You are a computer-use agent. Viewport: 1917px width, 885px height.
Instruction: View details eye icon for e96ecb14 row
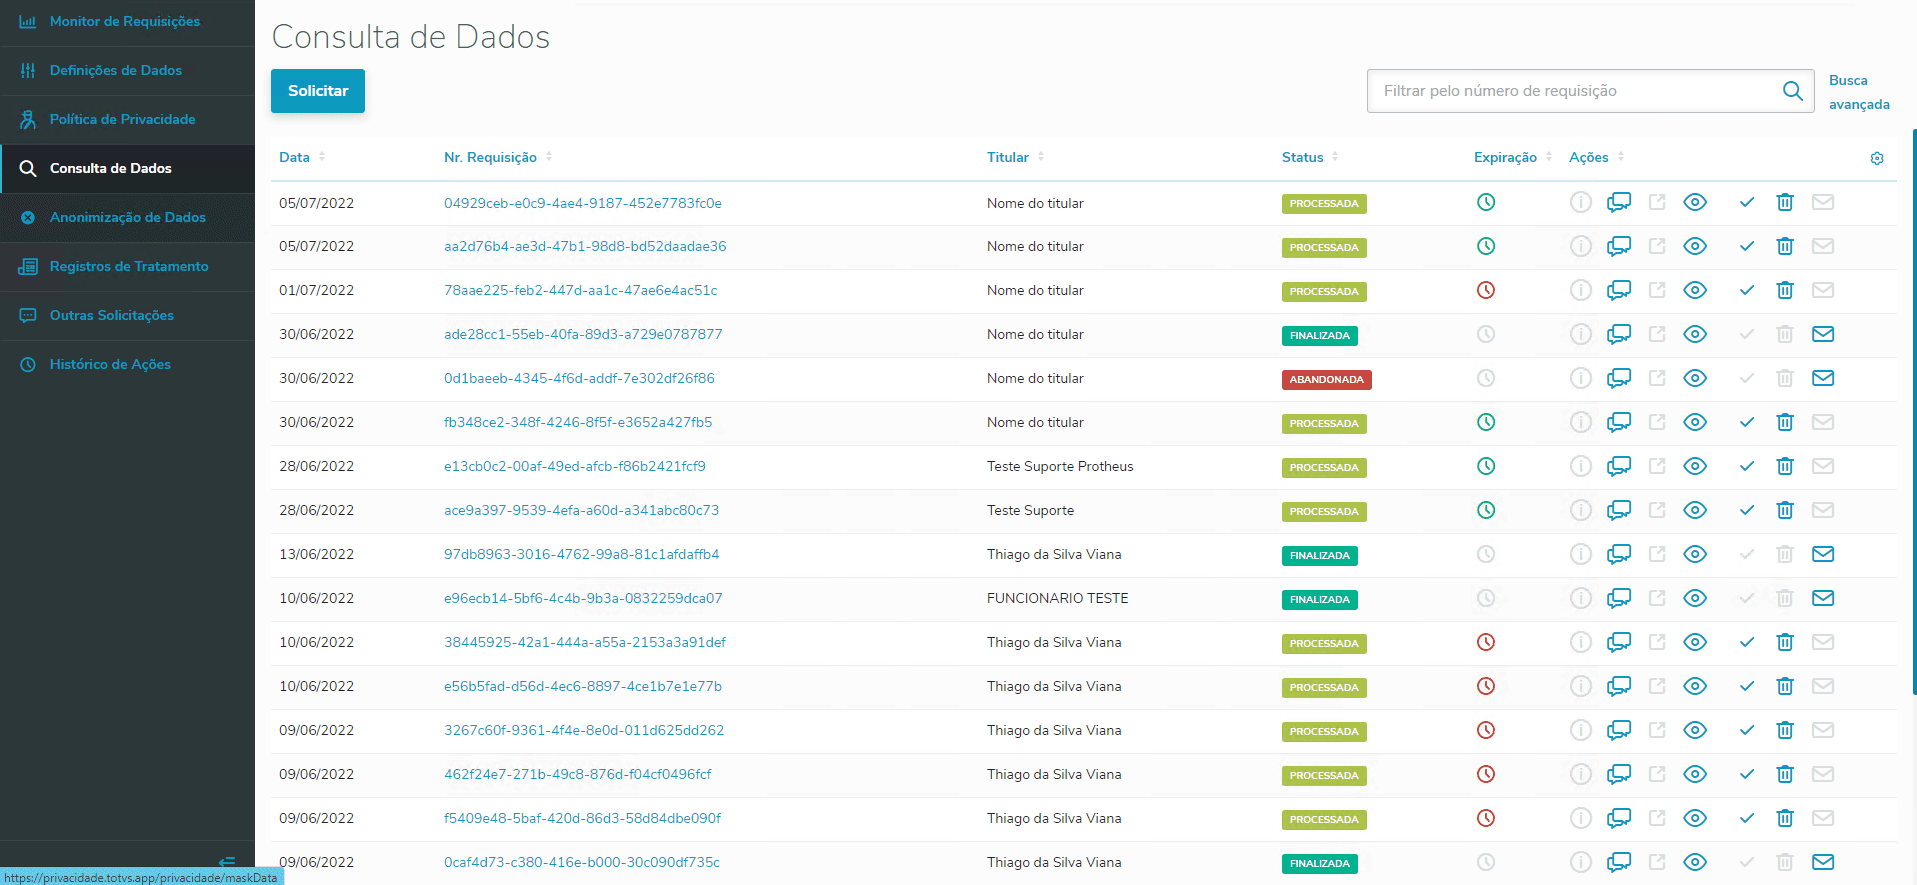coord(1695,598)
